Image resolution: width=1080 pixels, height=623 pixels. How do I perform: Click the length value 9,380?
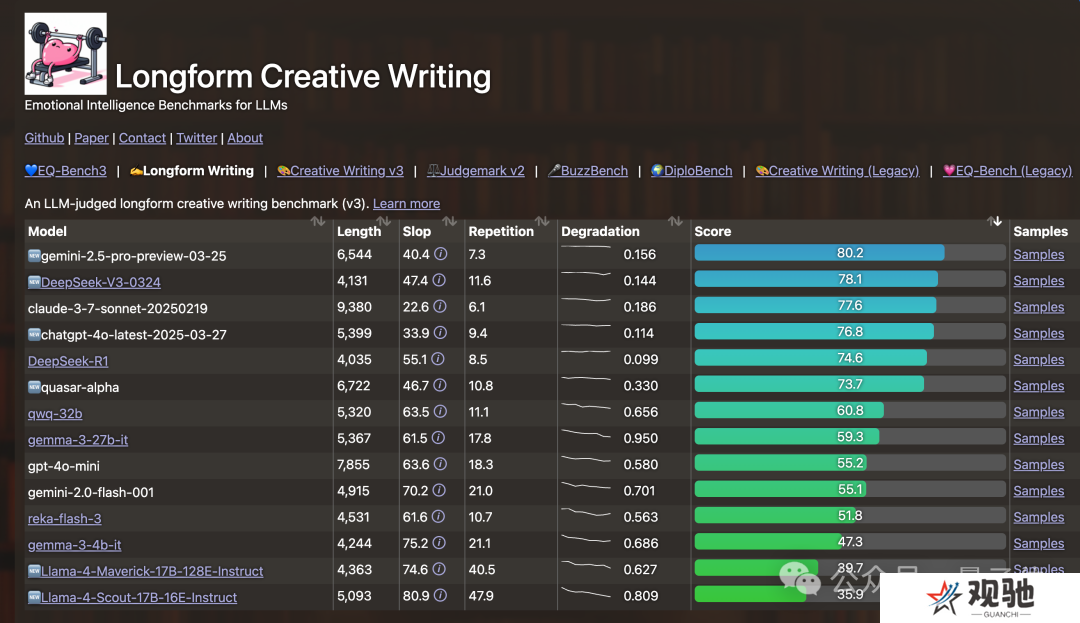(x=354, y=306)
